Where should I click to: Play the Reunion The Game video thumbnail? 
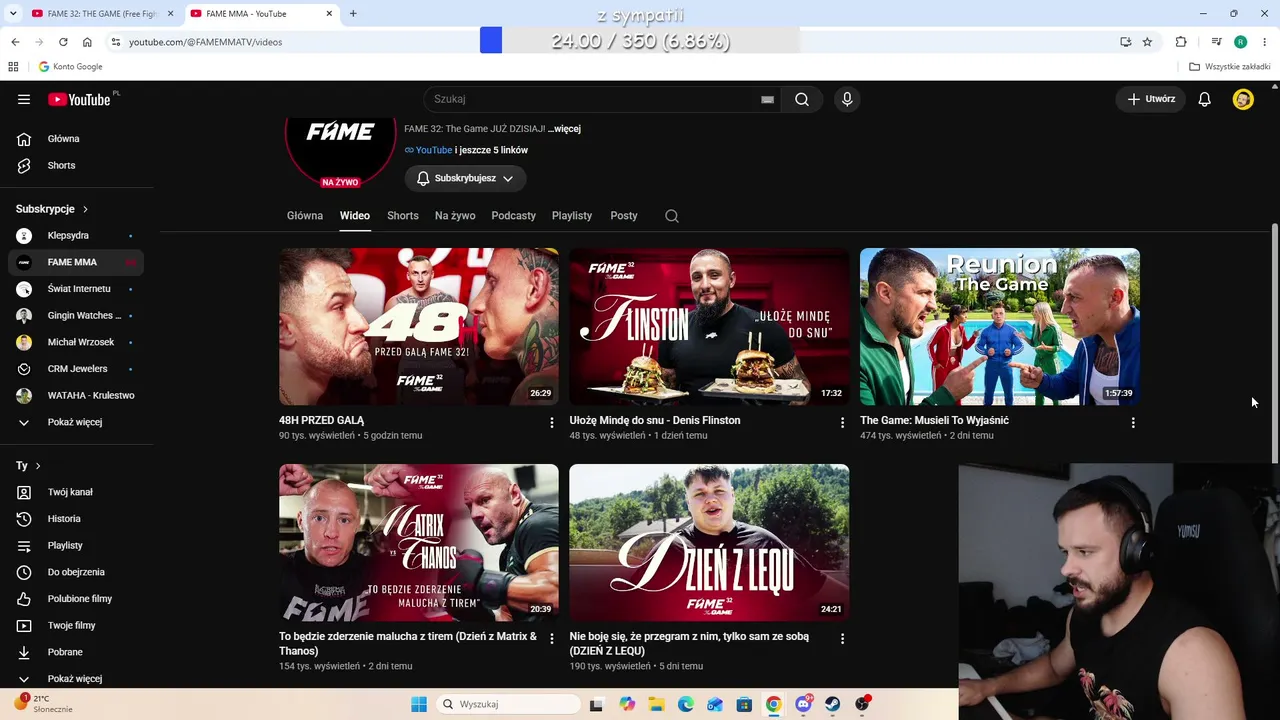pyautogui.click(x=1000, y=327)
